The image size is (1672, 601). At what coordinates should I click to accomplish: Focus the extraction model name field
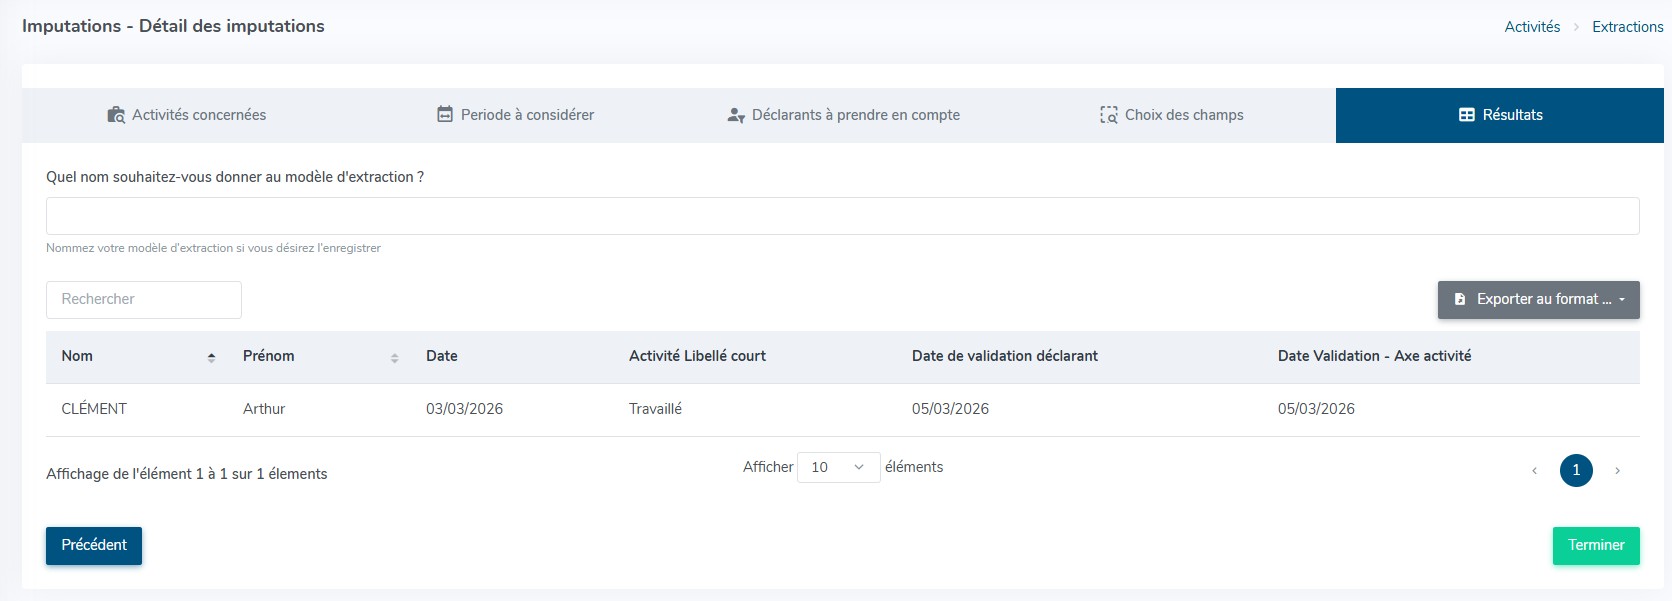point(842,216)
